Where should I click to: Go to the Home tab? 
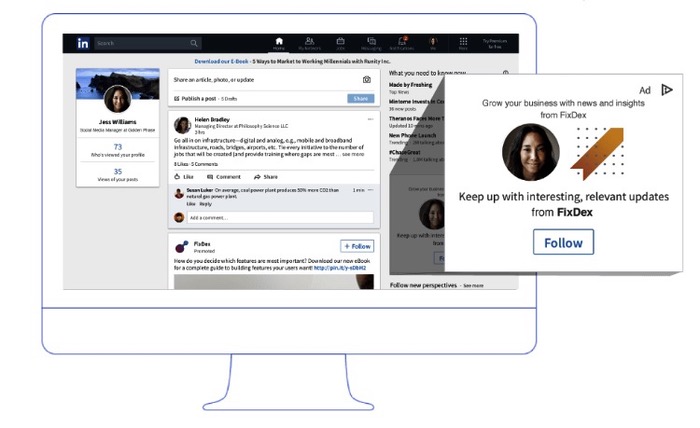(x=279, y=43)
